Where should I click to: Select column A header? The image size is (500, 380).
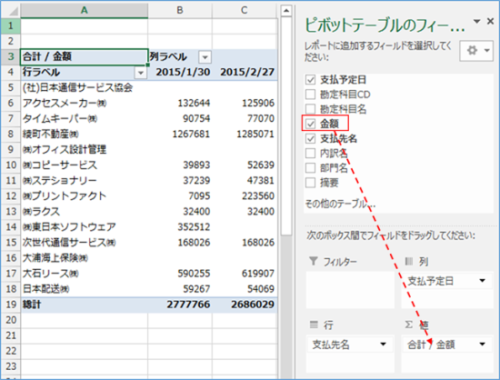[x=84, y=10]
